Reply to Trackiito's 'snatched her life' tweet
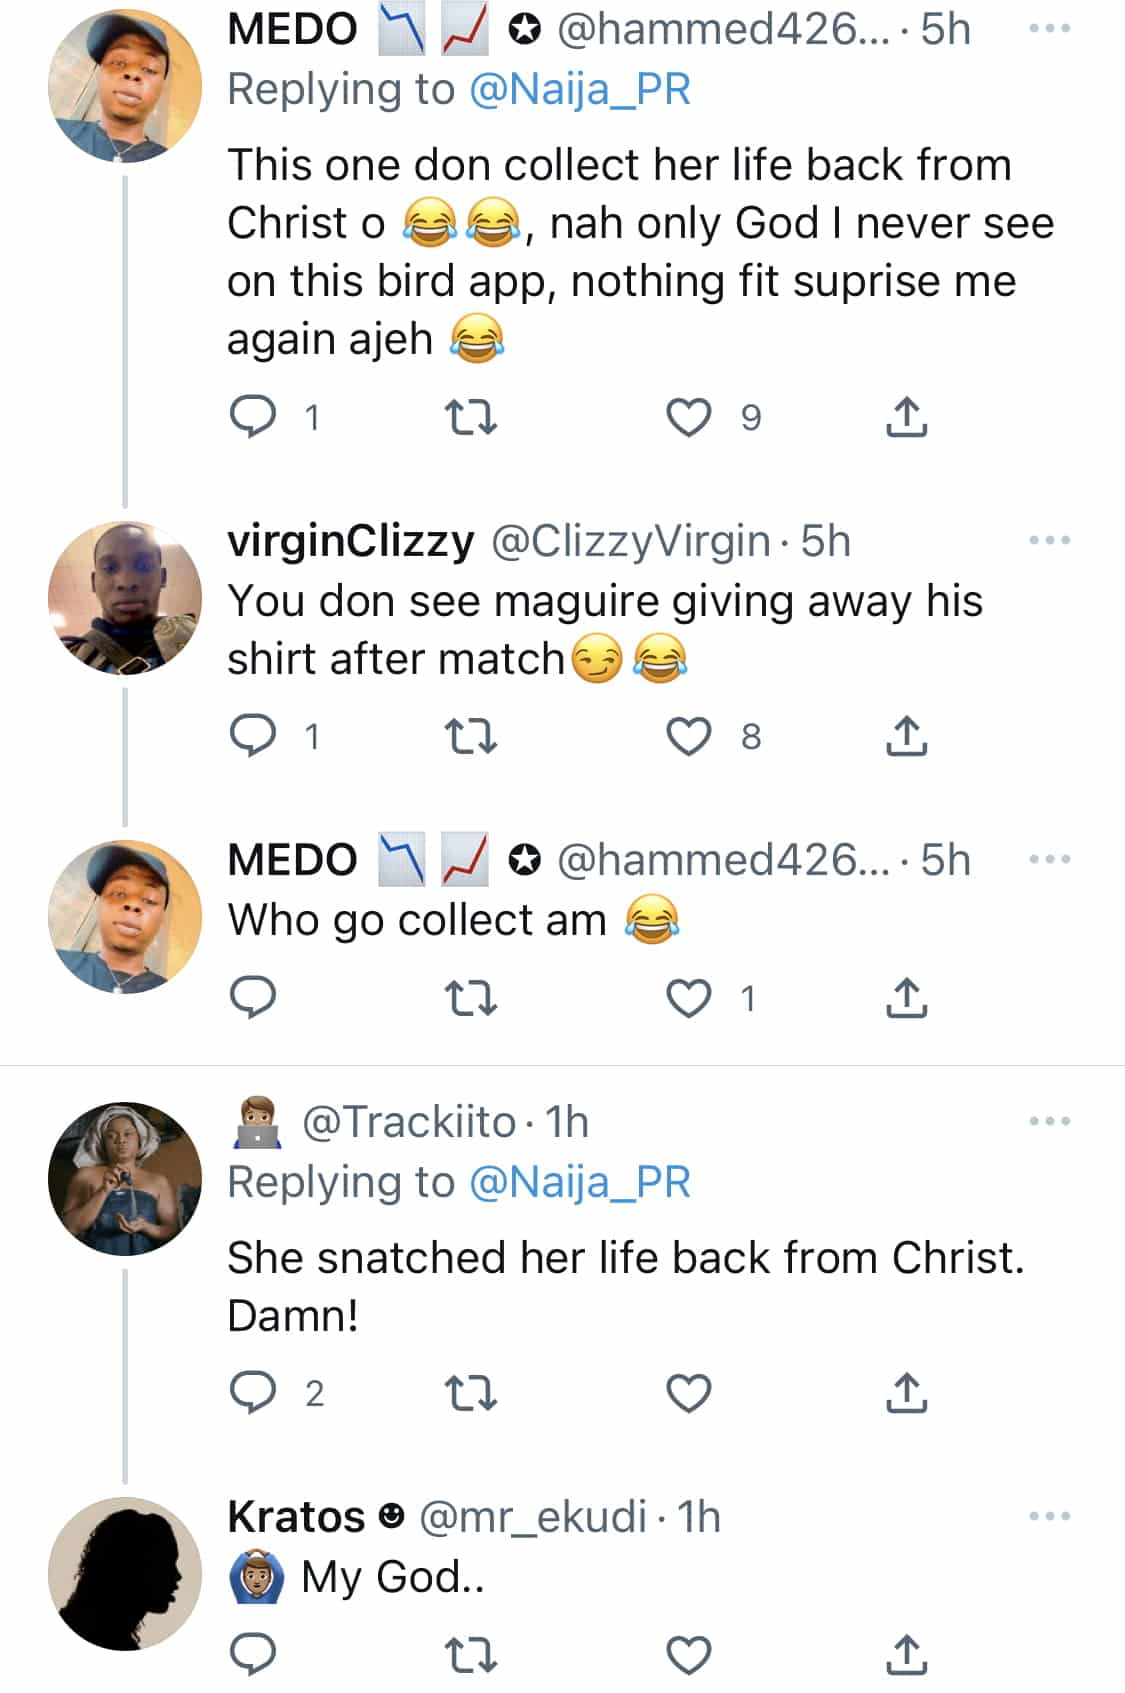1125x1693 pixels. [x=253, y=1393]
